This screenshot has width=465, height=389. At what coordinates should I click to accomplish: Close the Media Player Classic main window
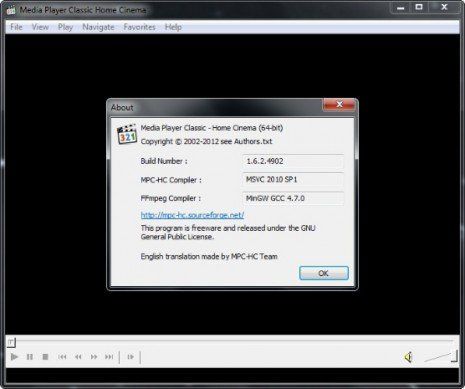point(444,7)
